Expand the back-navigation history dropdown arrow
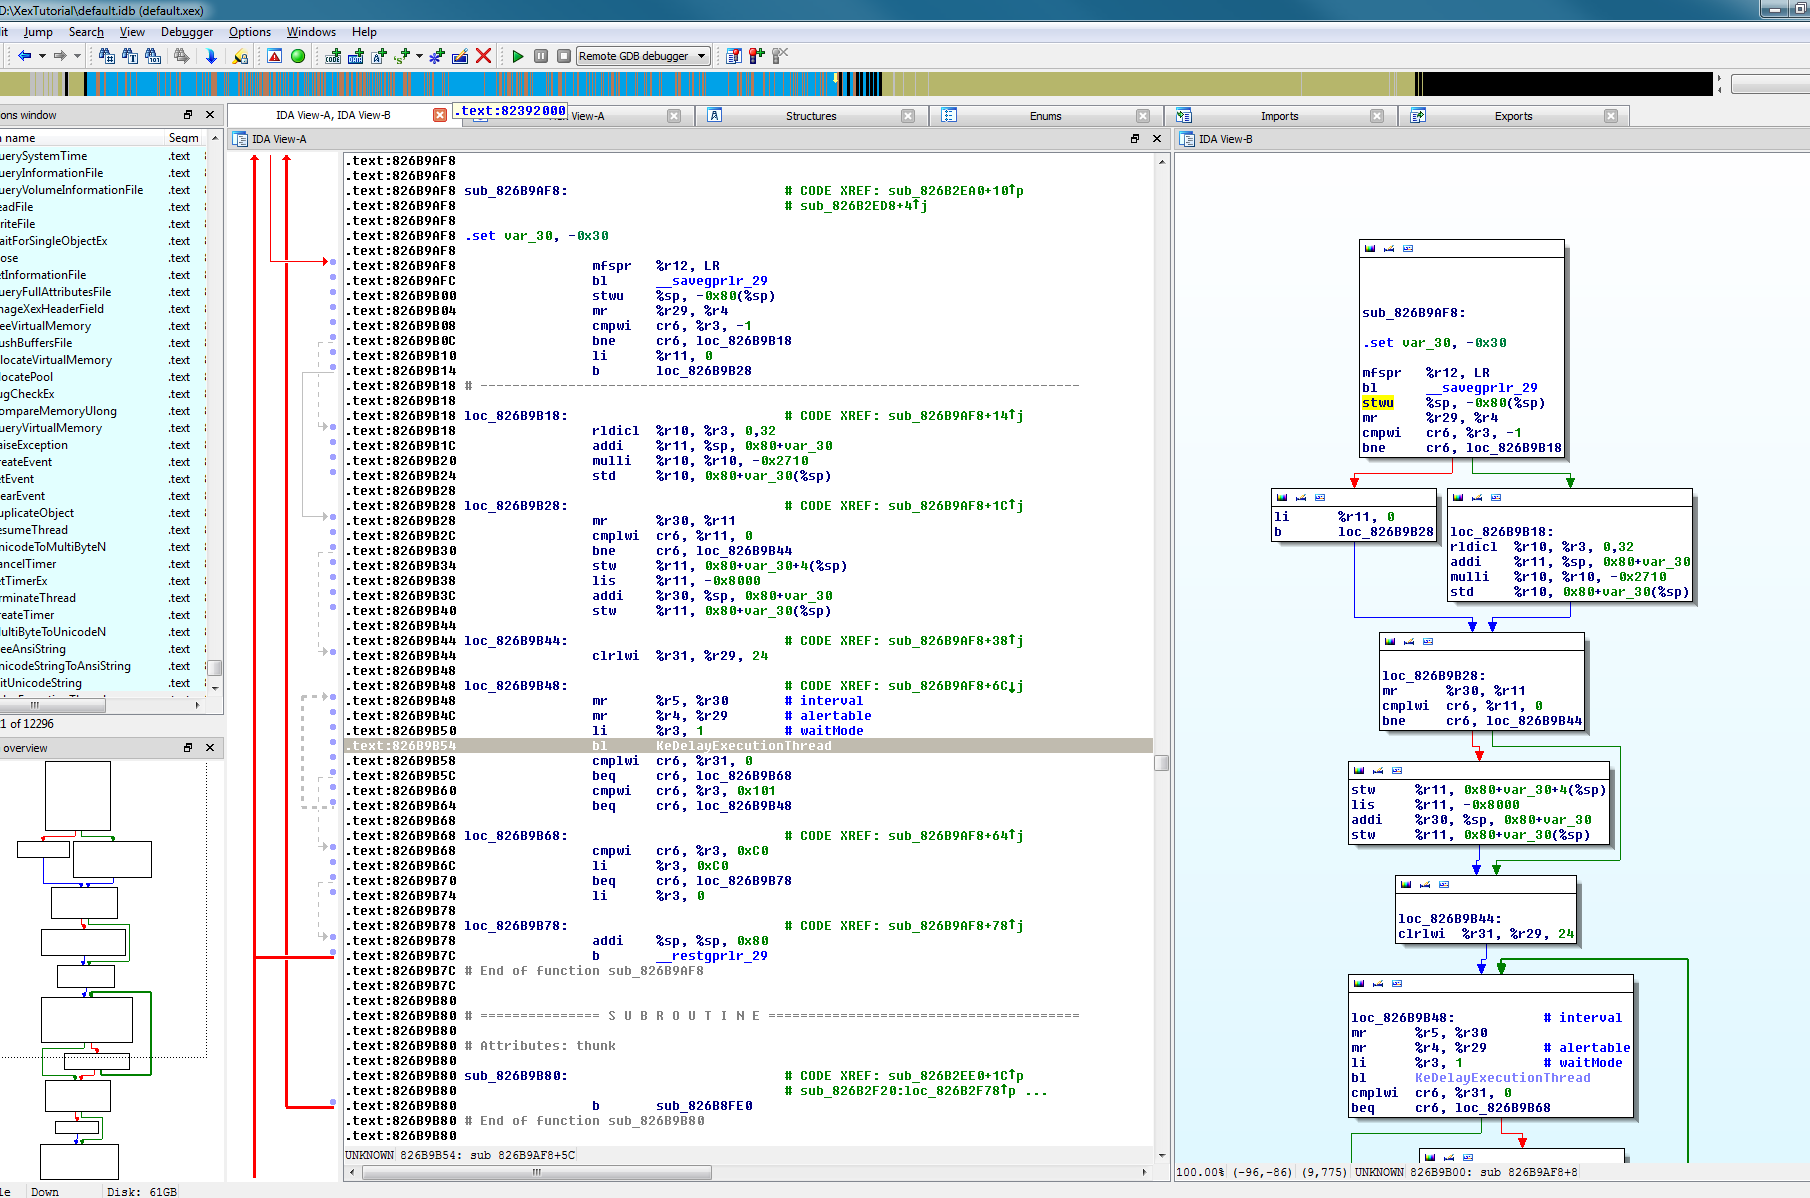Image resolution: width=1810 pixels, height=1198 pixels. [42, 56]
